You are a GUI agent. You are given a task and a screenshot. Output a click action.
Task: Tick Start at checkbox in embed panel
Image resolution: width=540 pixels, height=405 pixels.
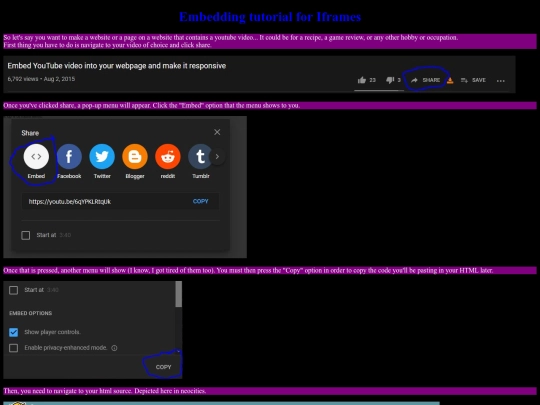(x=13, y=290)
